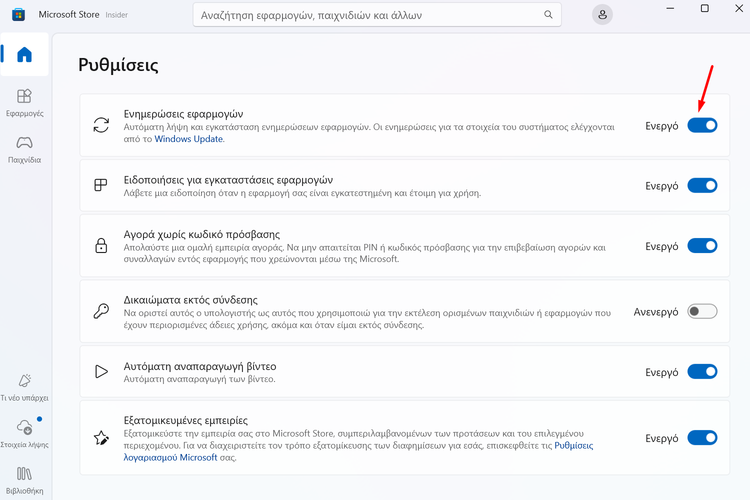This screenshot has width=750, height=500.
Task: Toggle Ειδοποιήσεις για εγκαταστάσεις εφαρμογών switch
Action: click(702, 185)
